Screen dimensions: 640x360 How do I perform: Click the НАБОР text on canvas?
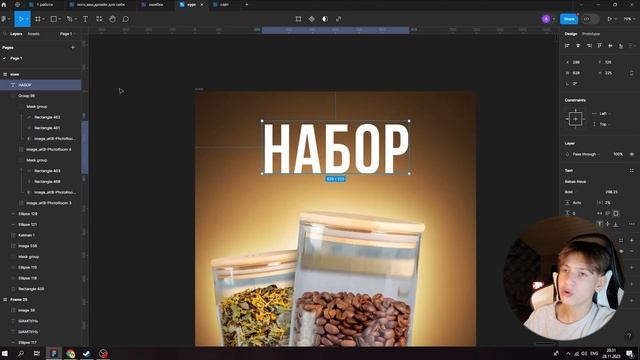(x=336, y=148)
